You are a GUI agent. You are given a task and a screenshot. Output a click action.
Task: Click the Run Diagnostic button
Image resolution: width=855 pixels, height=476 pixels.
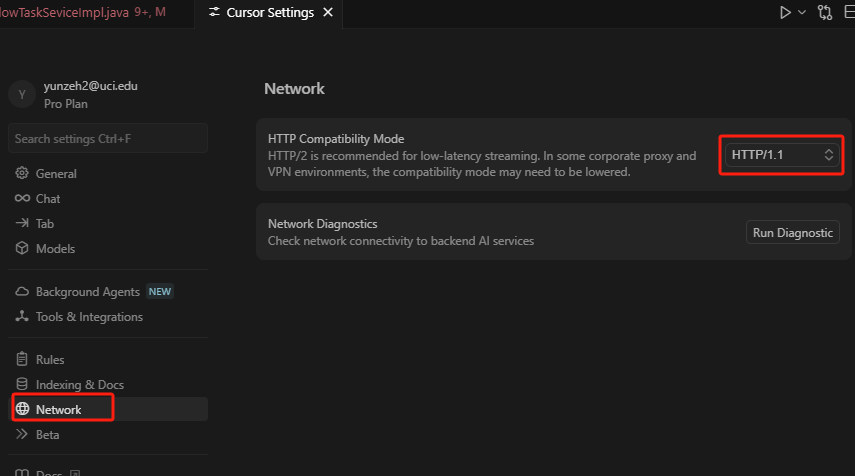coord(793,233)
